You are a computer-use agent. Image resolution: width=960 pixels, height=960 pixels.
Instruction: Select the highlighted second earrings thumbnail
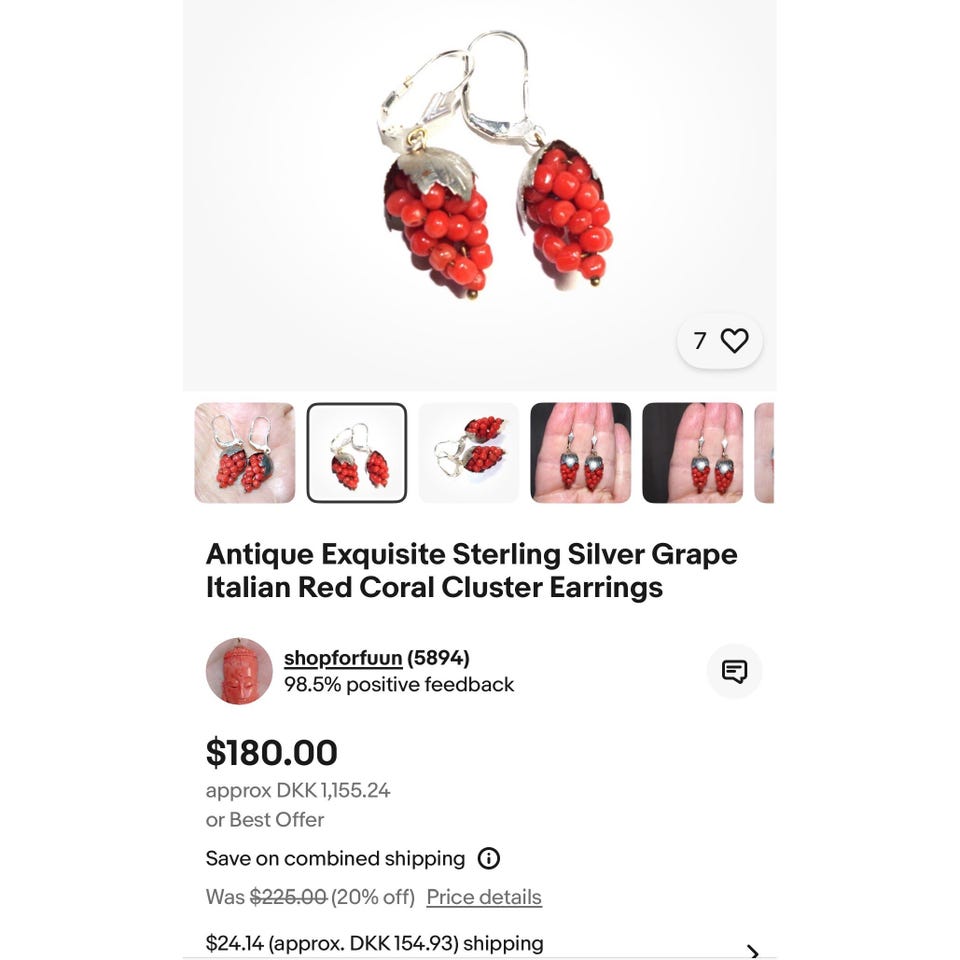tap(356, 452)
